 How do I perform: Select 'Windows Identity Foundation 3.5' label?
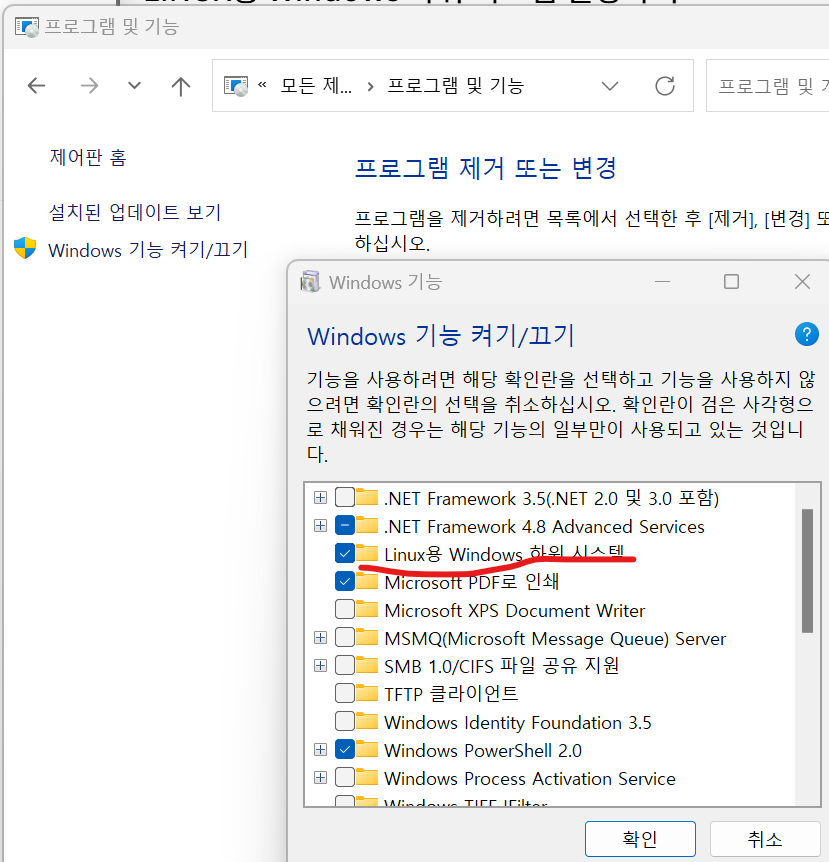tap(517, 722)
